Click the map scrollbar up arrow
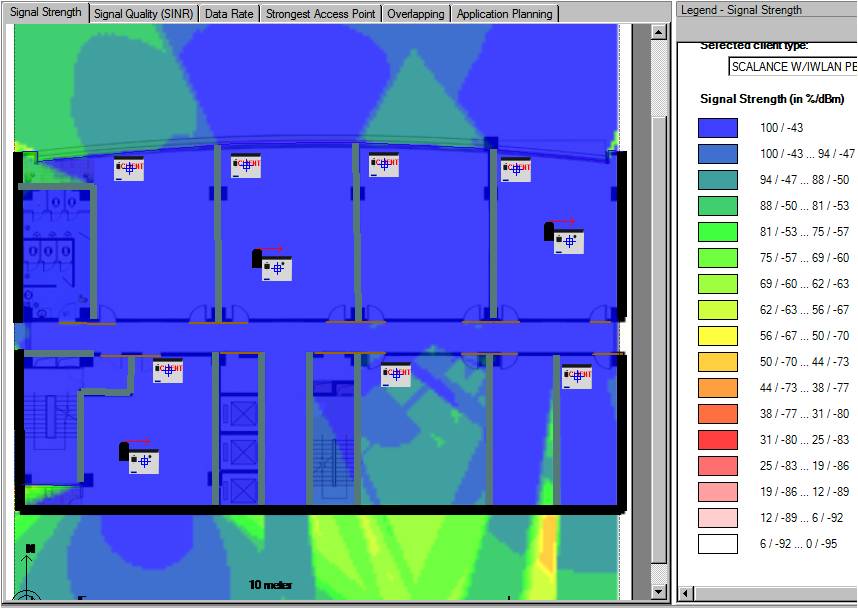858x609 pixels. (x=659, y=32)
